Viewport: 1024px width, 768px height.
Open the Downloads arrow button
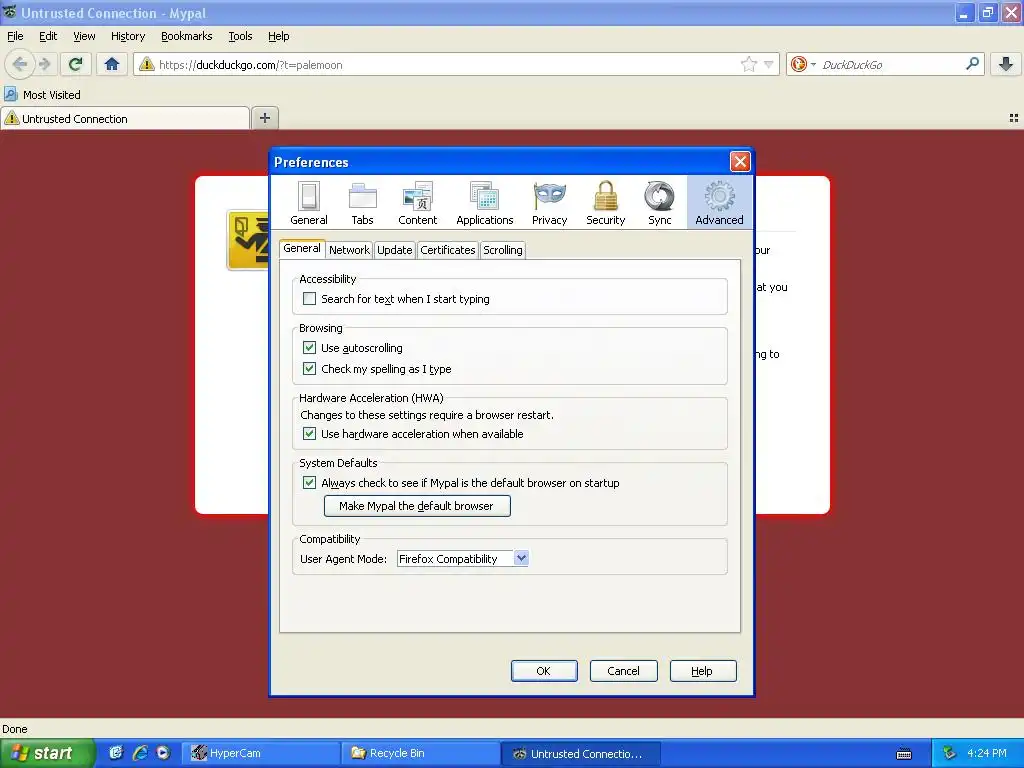pos(1006,64)
